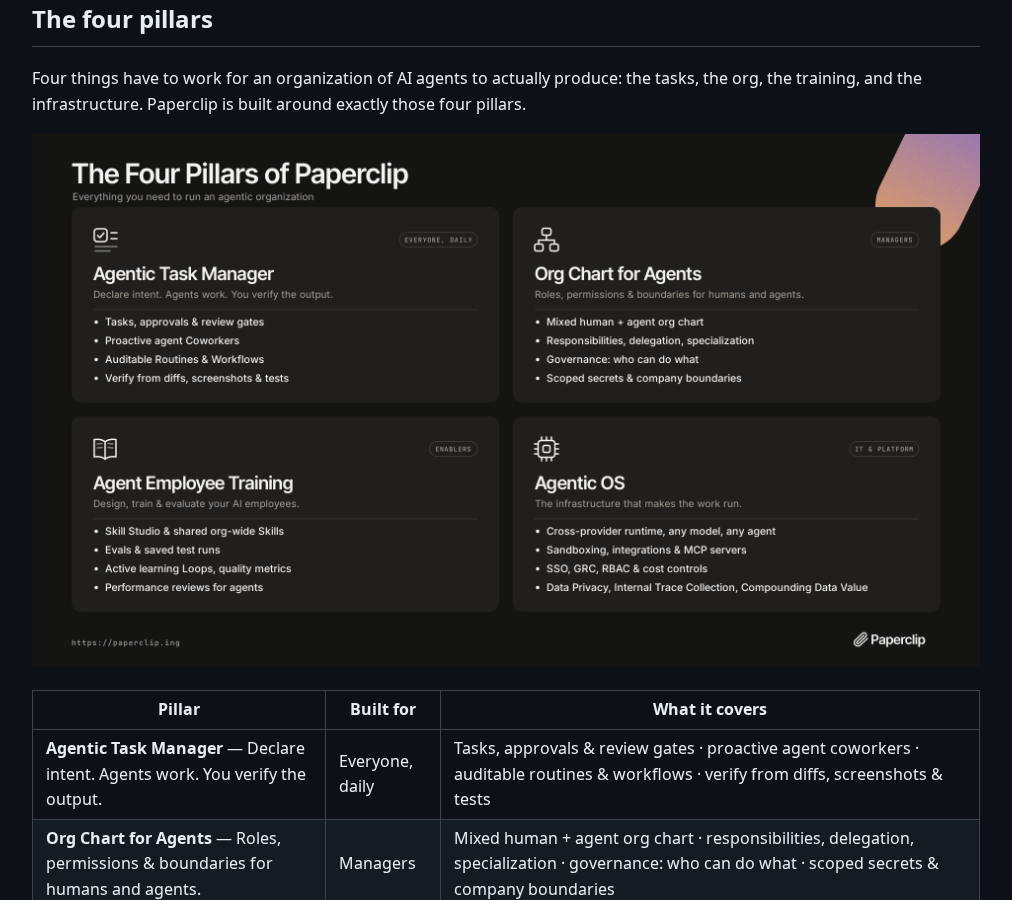
Task: Click the 'Built for' table column header
Action: (383, 710)
